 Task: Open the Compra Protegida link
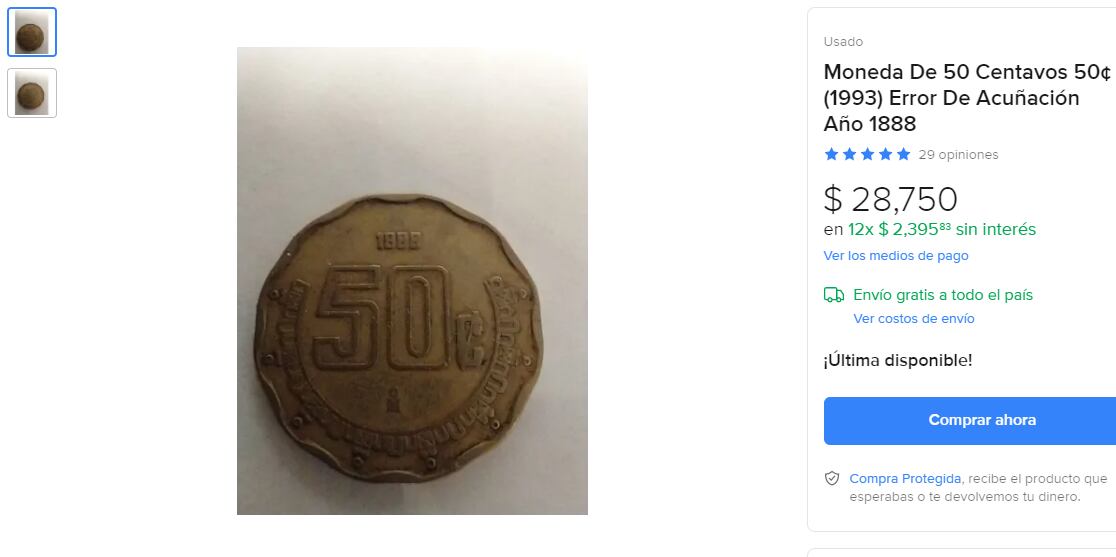pyautogui.click(x=905, y=479)
